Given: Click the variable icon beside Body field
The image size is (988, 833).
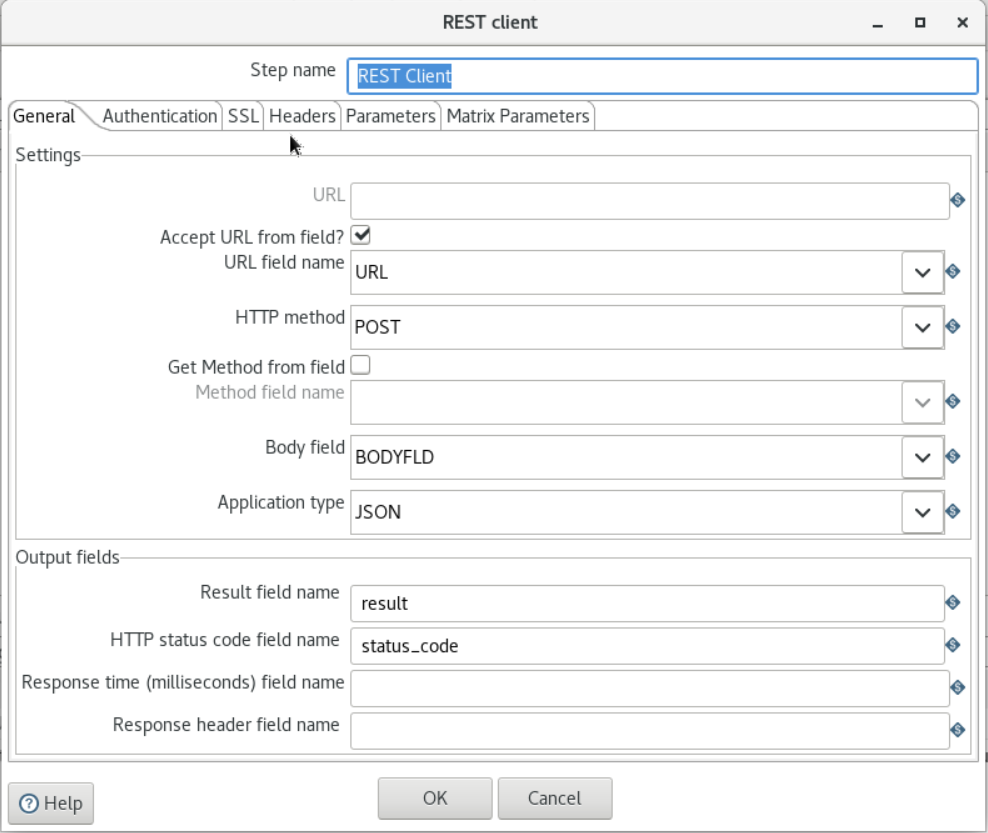Looking at the screenshot, I should pos(953,456).
